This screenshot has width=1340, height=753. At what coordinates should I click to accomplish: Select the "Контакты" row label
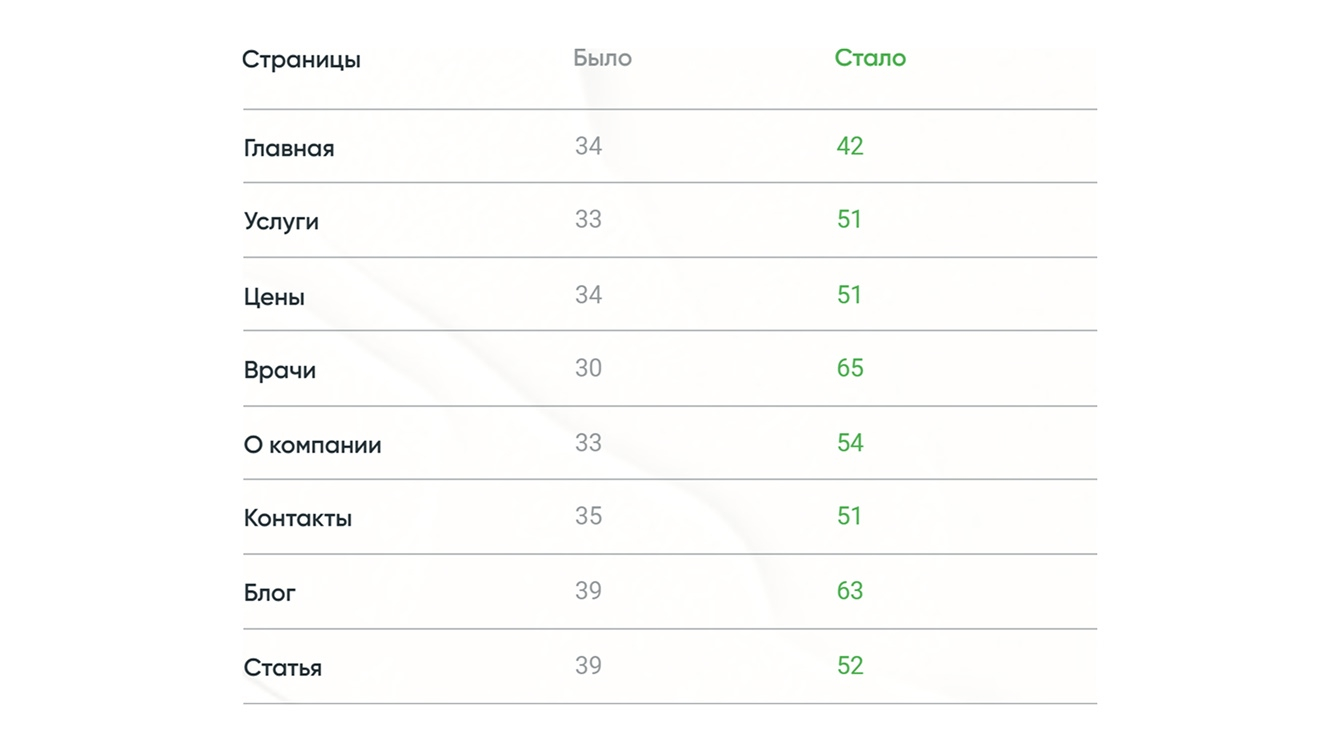pyautogui.click(x=298, y=518)
